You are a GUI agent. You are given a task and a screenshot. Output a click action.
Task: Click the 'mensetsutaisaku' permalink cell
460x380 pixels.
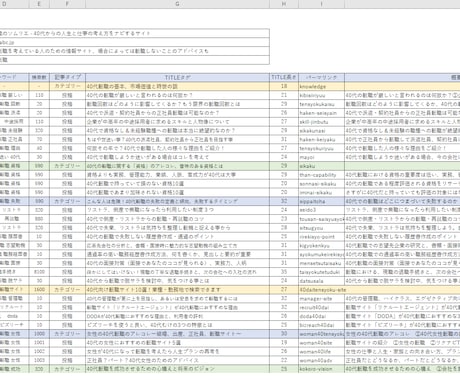click(322, 263)
